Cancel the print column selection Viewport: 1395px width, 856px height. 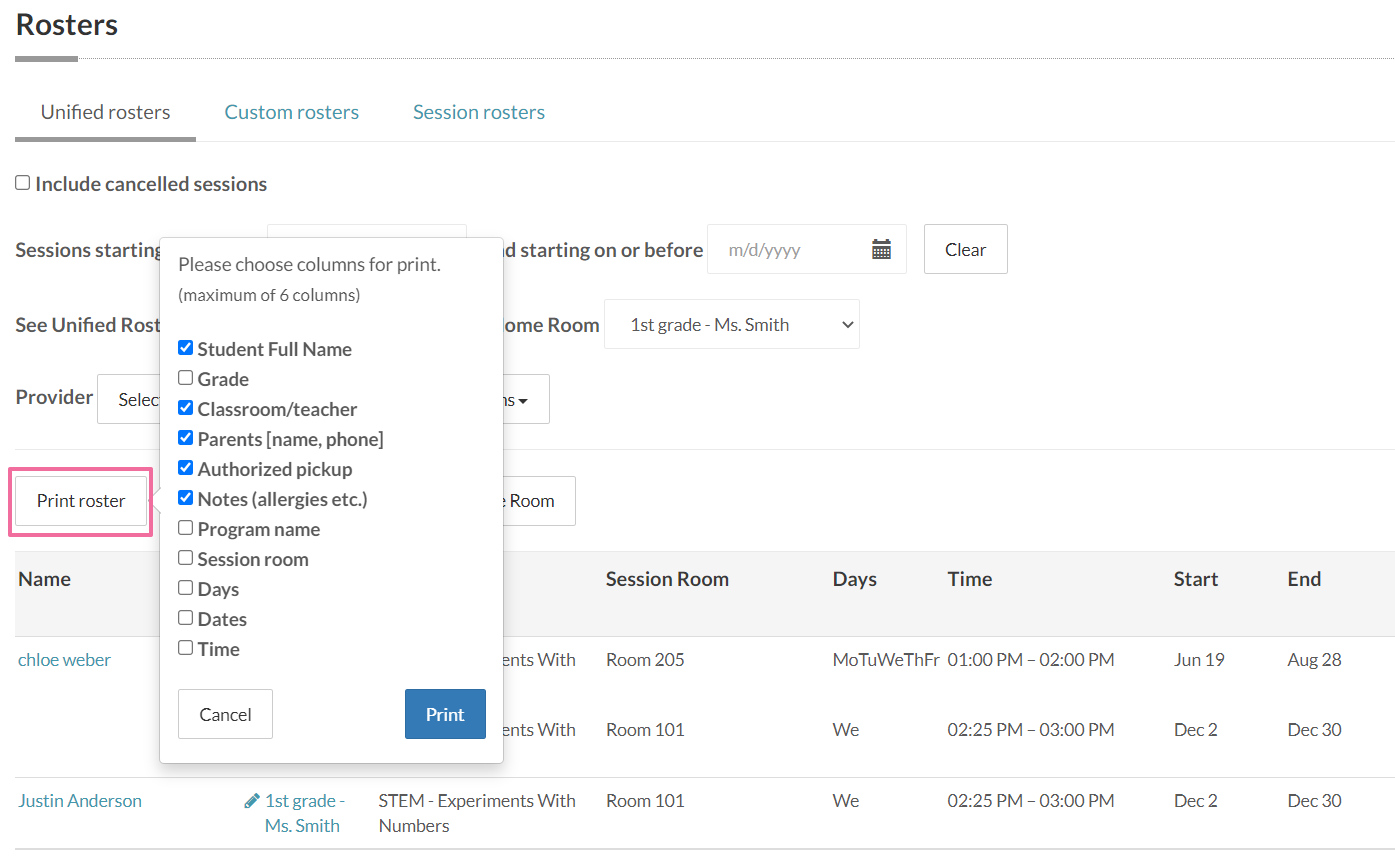[x=225, y=714]
